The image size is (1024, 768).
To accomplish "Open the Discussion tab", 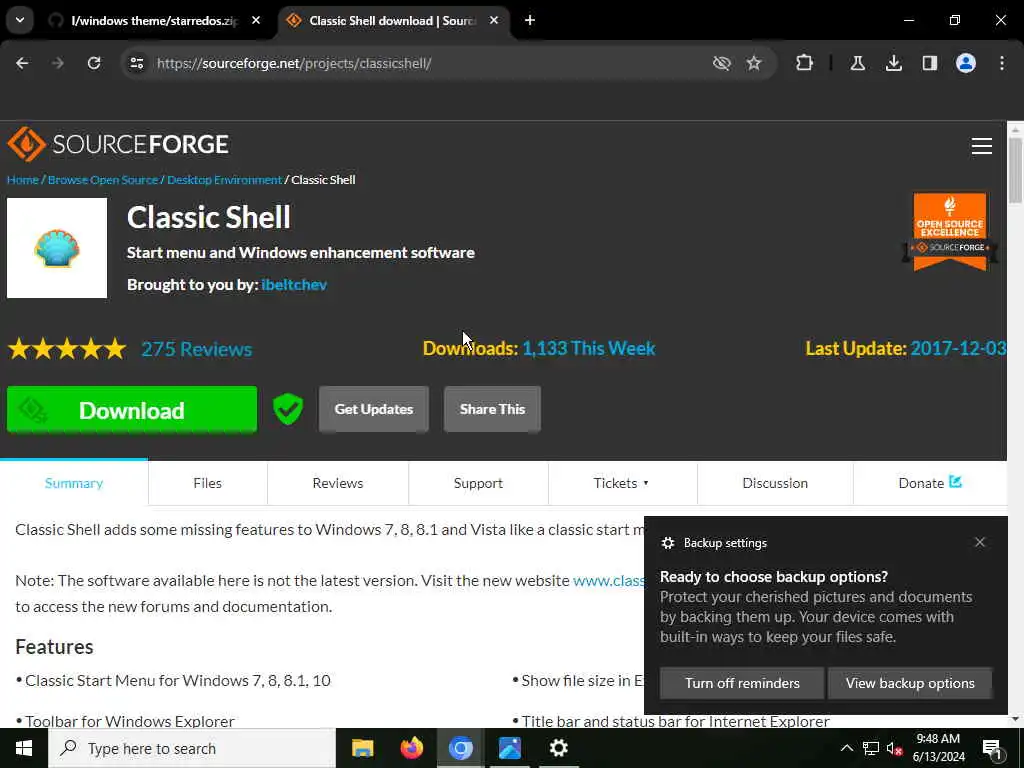I will click(775, 483).
